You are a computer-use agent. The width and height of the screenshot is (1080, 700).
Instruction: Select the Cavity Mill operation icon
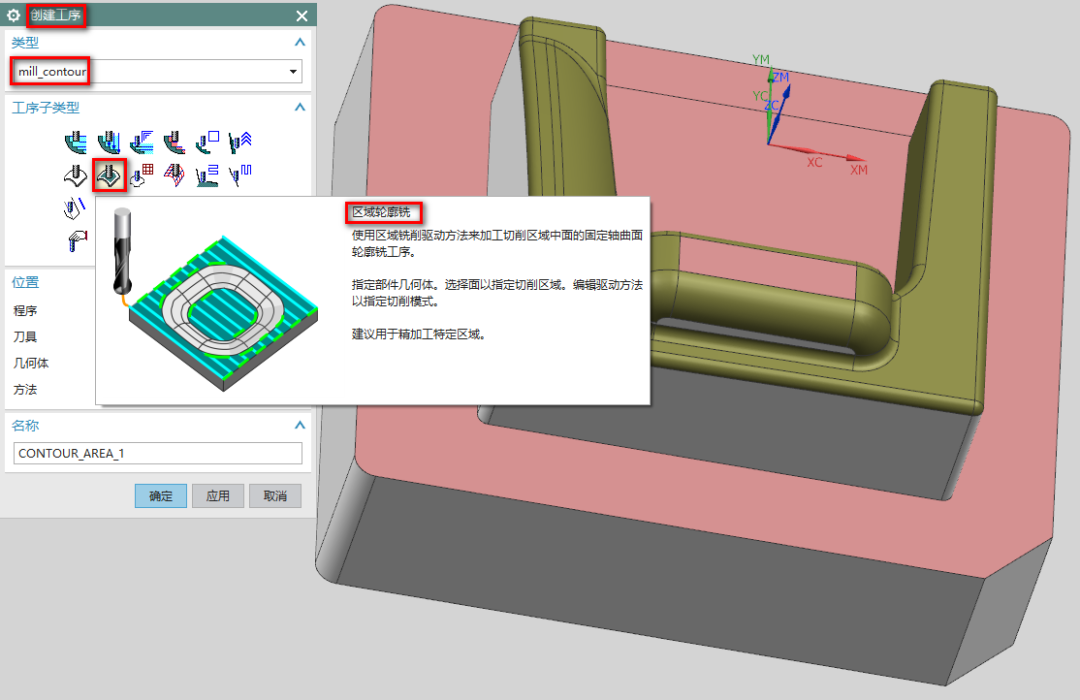[x=76, y=141]
